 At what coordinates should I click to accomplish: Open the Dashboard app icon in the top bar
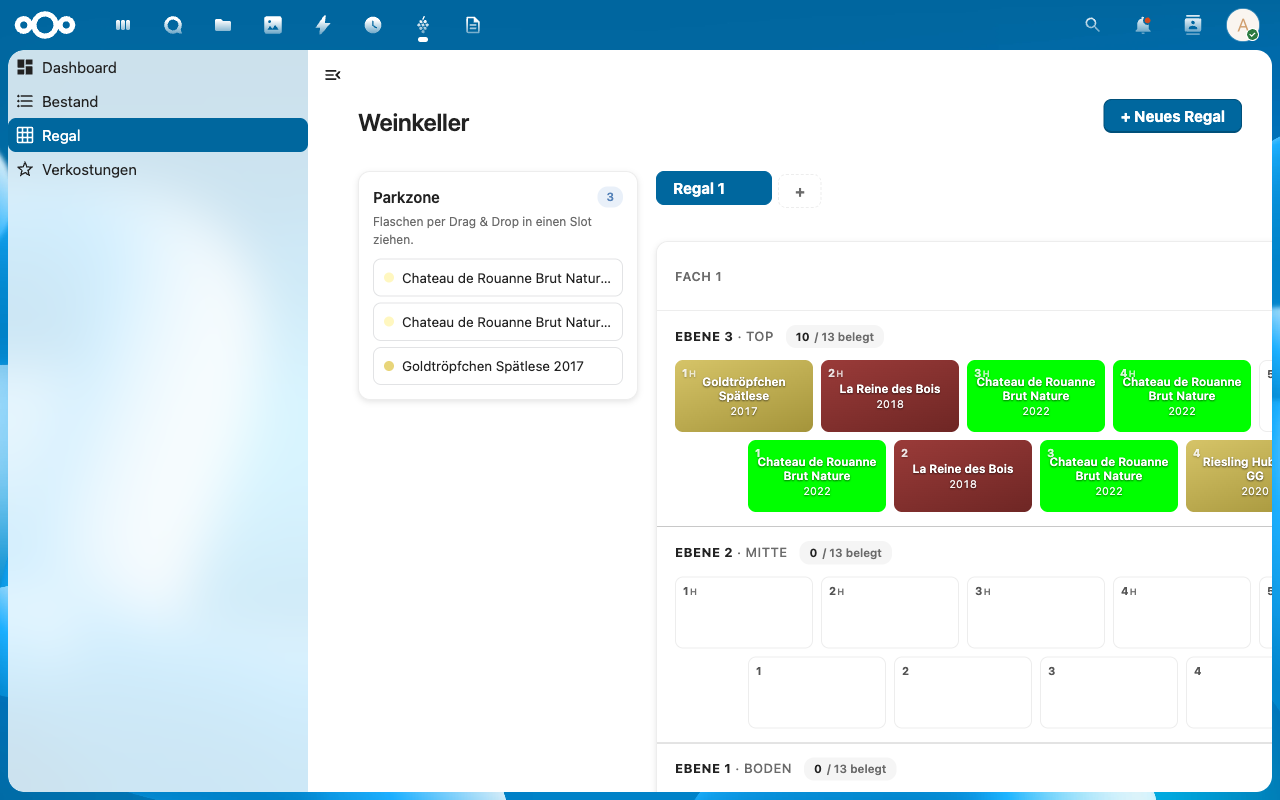pyautogui.click(x=123, y=25)
